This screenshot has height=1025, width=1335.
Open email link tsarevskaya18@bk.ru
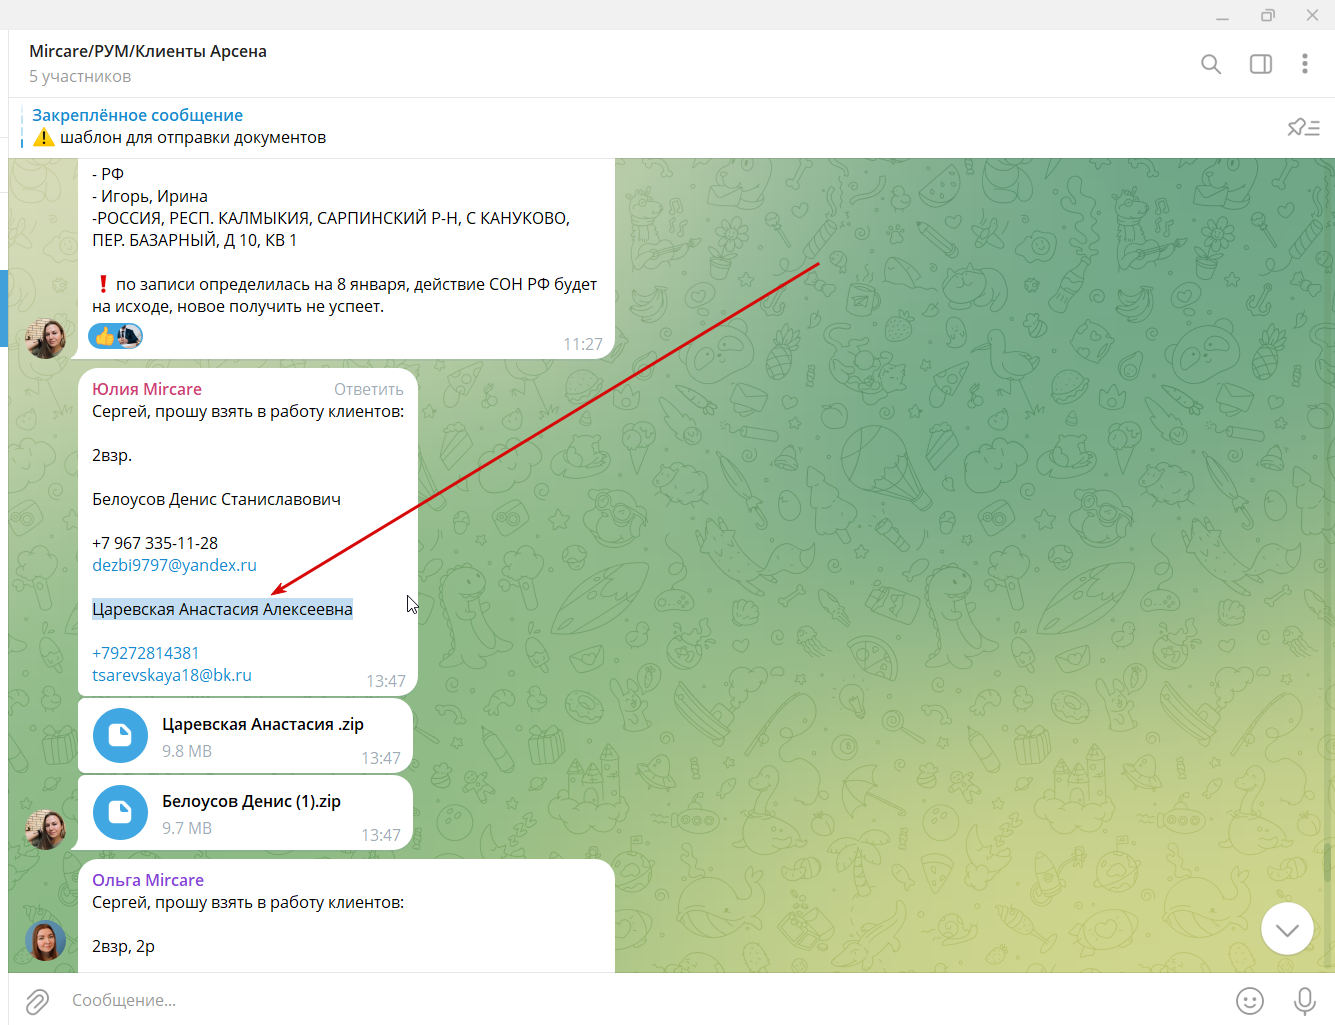pyautogui.click(x=172, y=675)
